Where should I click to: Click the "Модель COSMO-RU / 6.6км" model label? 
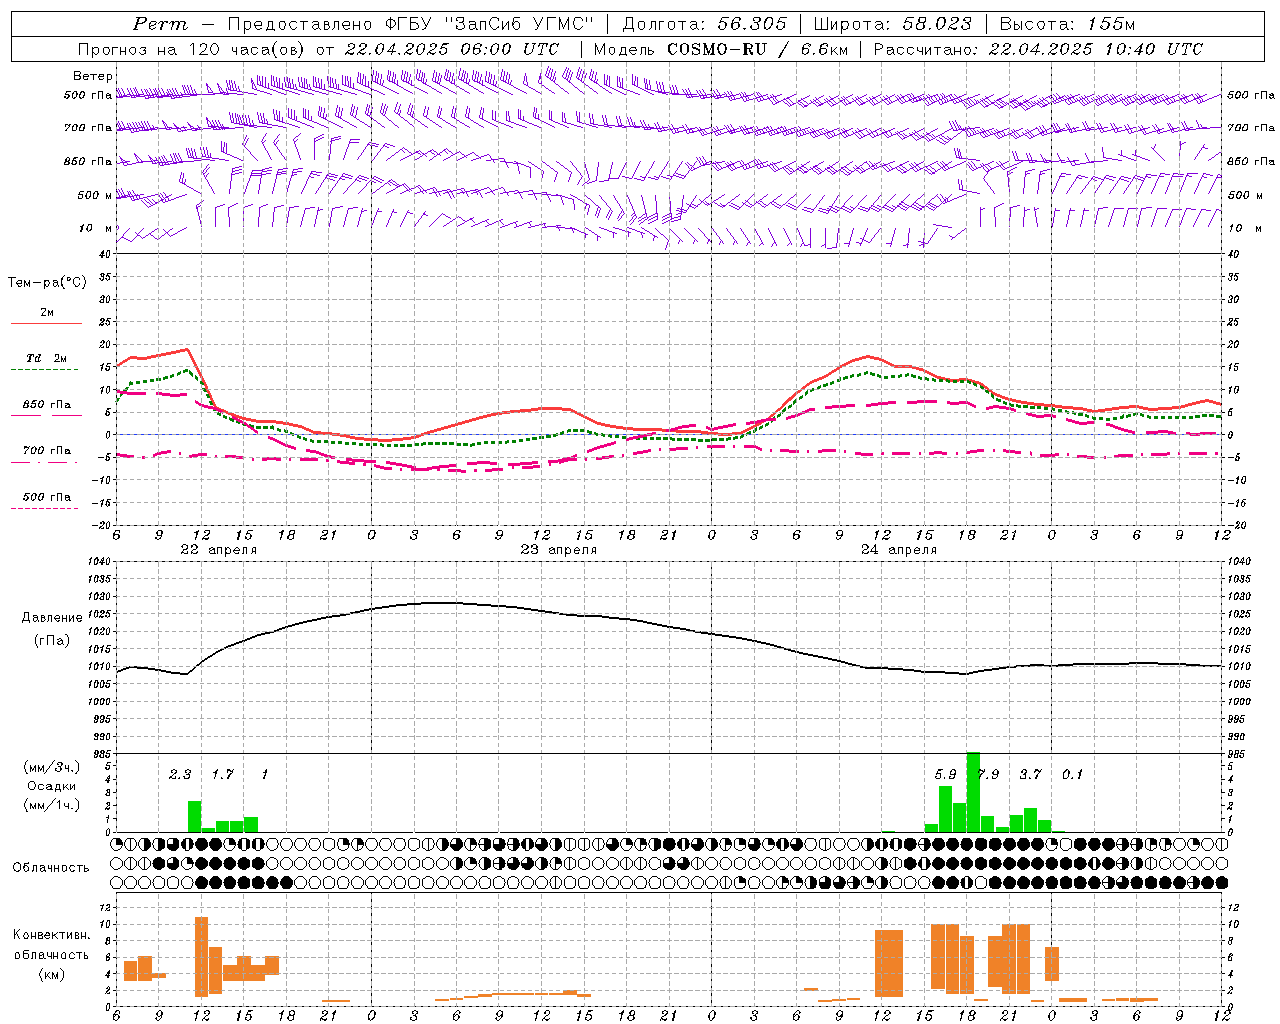pyautogui.click(x=720, y=49)
